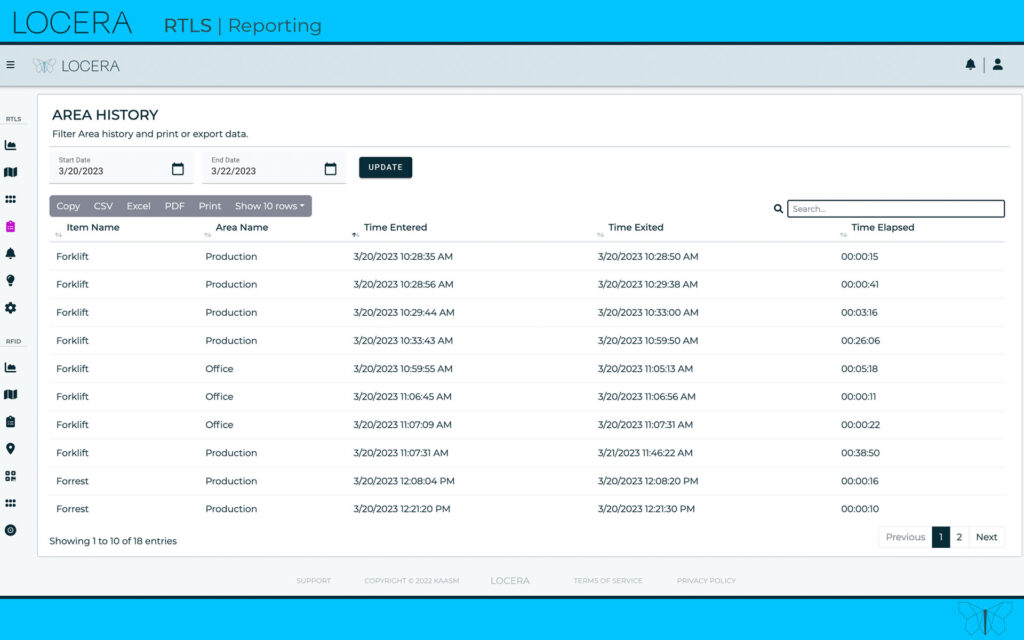This screenshot has width=1024, height=640.
Task: Click the Update button
Action: [385, 167]
